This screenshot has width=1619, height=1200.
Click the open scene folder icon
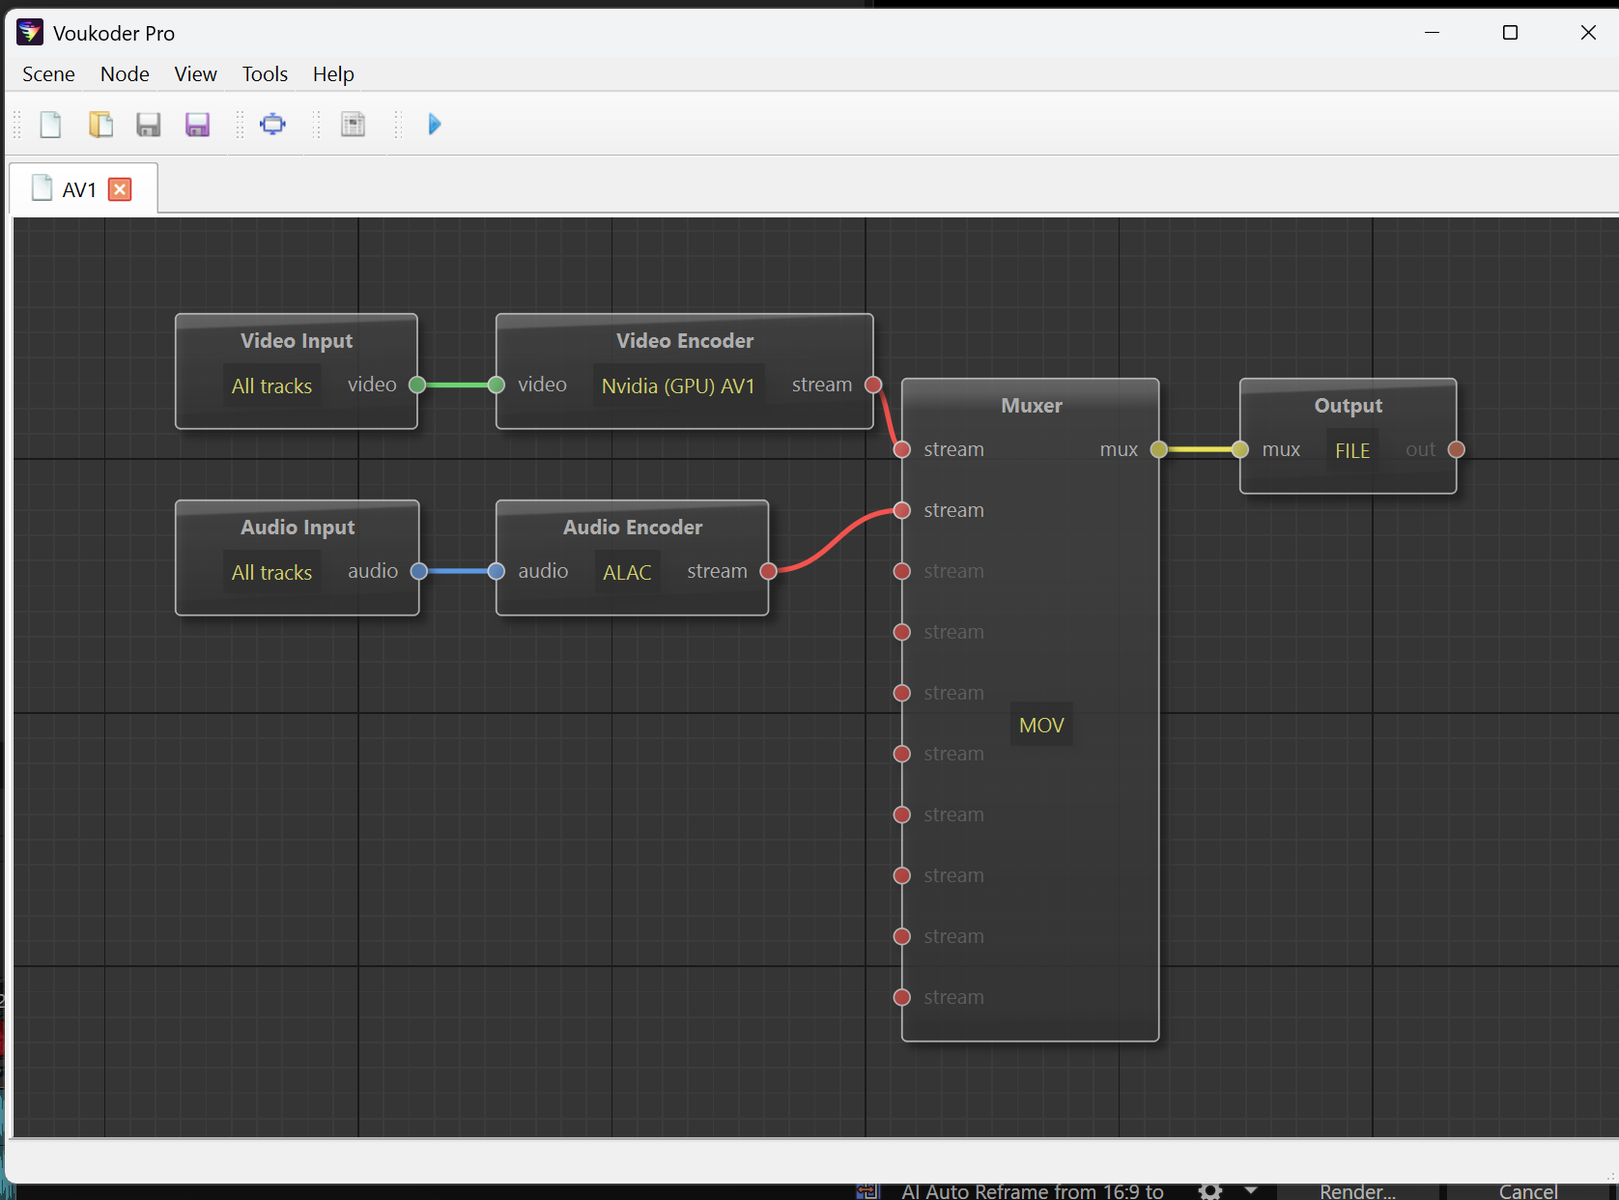[x=100, y=124]
